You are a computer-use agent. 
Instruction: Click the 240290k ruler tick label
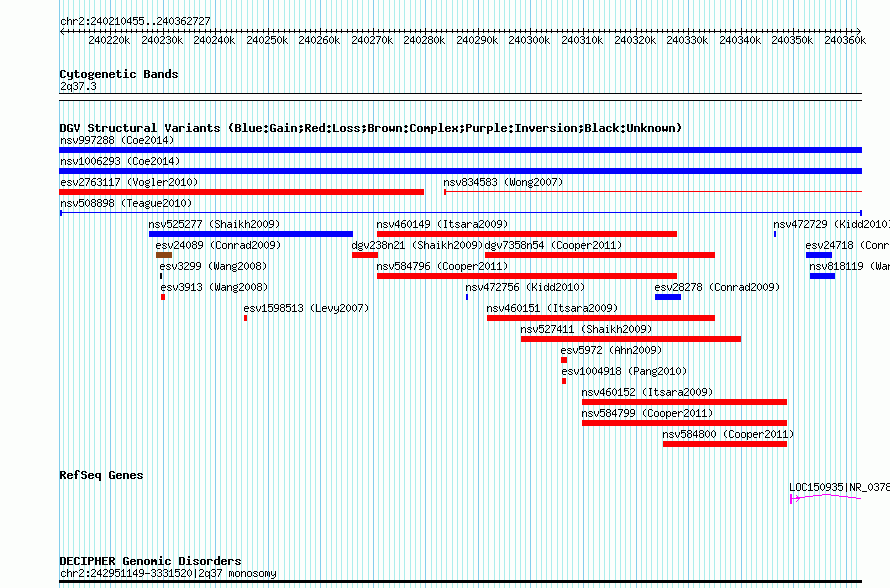477,40
